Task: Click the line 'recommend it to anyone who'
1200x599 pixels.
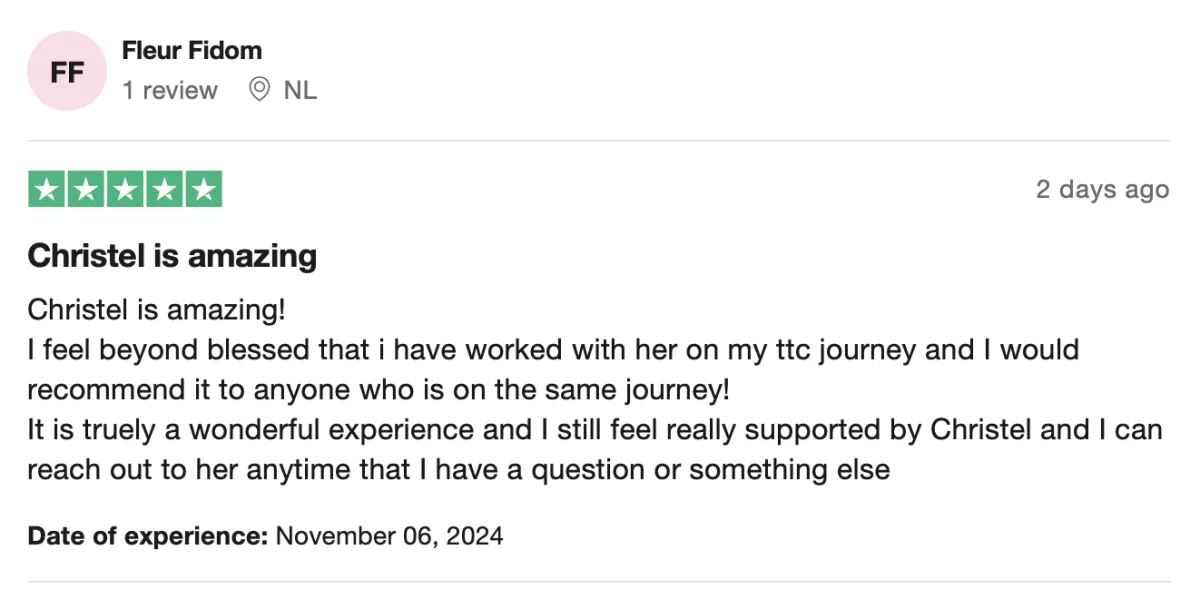Action: (x=379, y=389)
